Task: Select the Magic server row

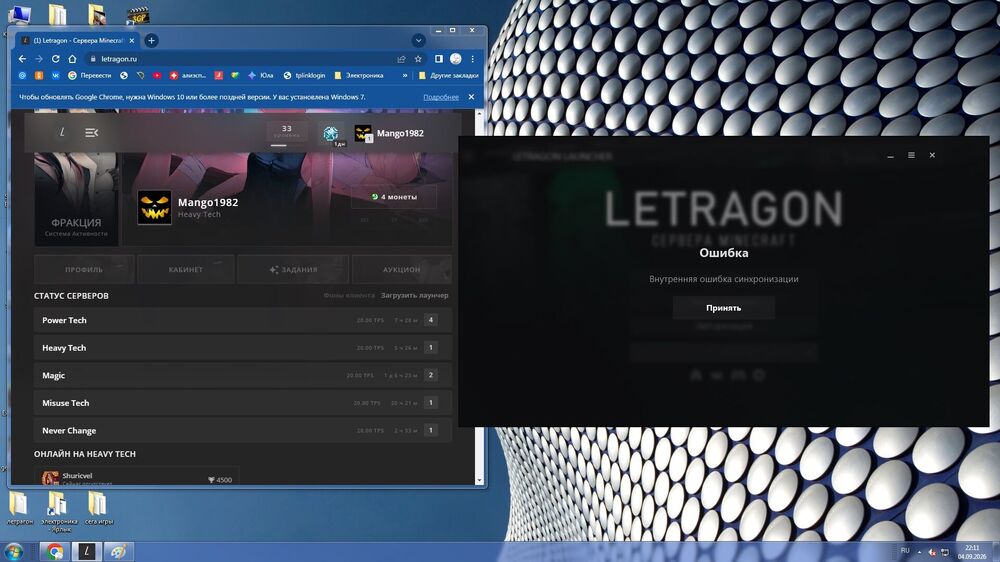Action: pos(242,375)
